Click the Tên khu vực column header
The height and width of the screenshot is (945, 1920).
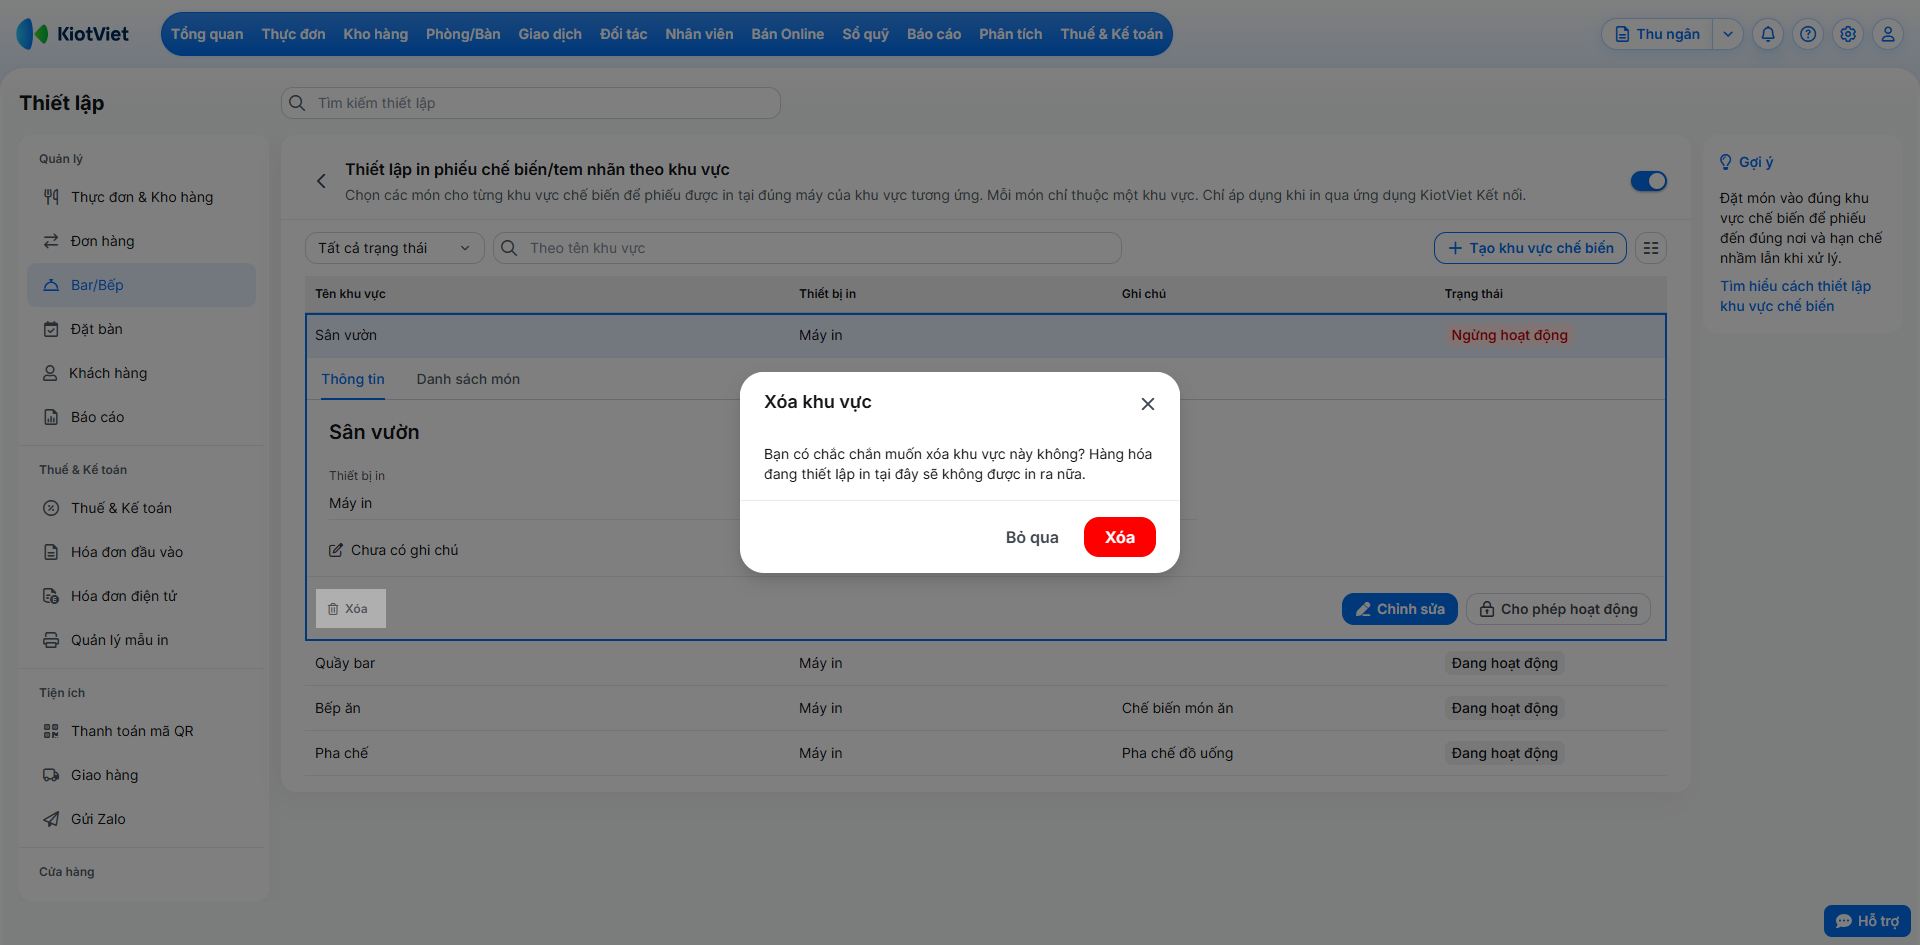click(350, 294)
